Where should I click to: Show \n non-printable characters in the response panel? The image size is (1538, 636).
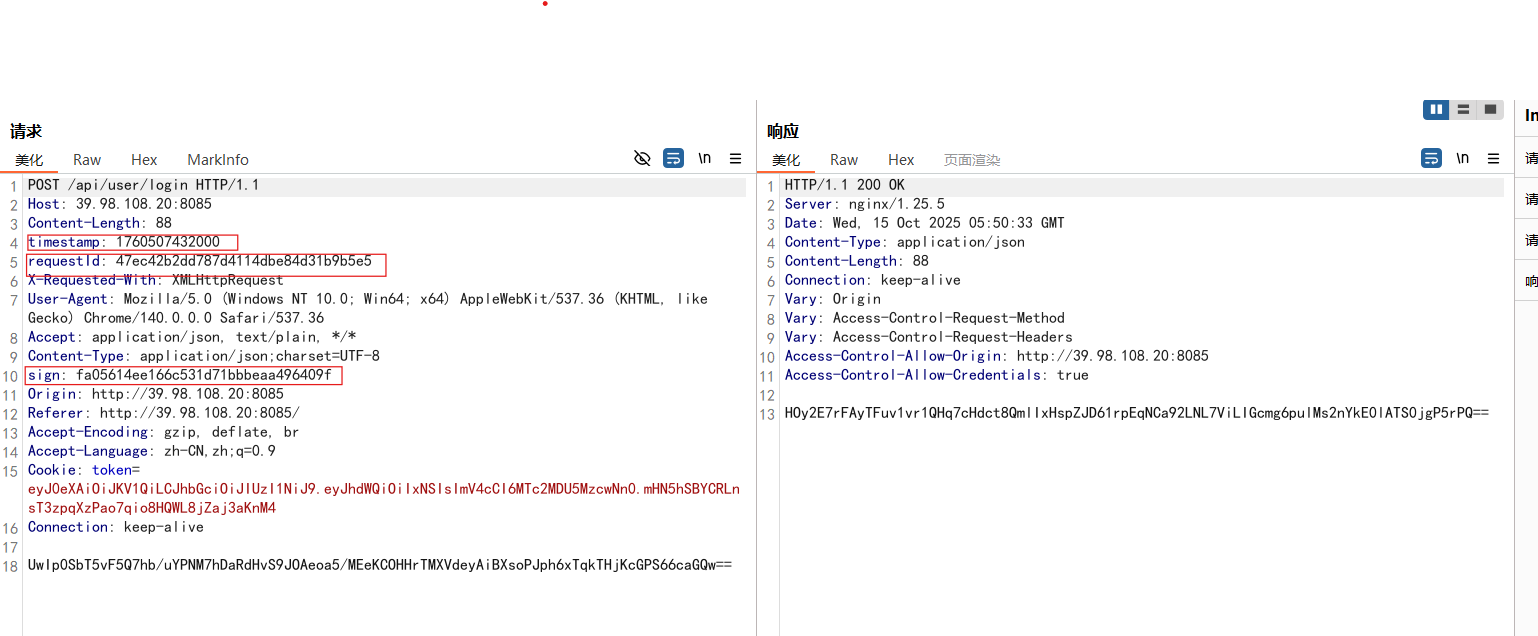point(1462,159)
